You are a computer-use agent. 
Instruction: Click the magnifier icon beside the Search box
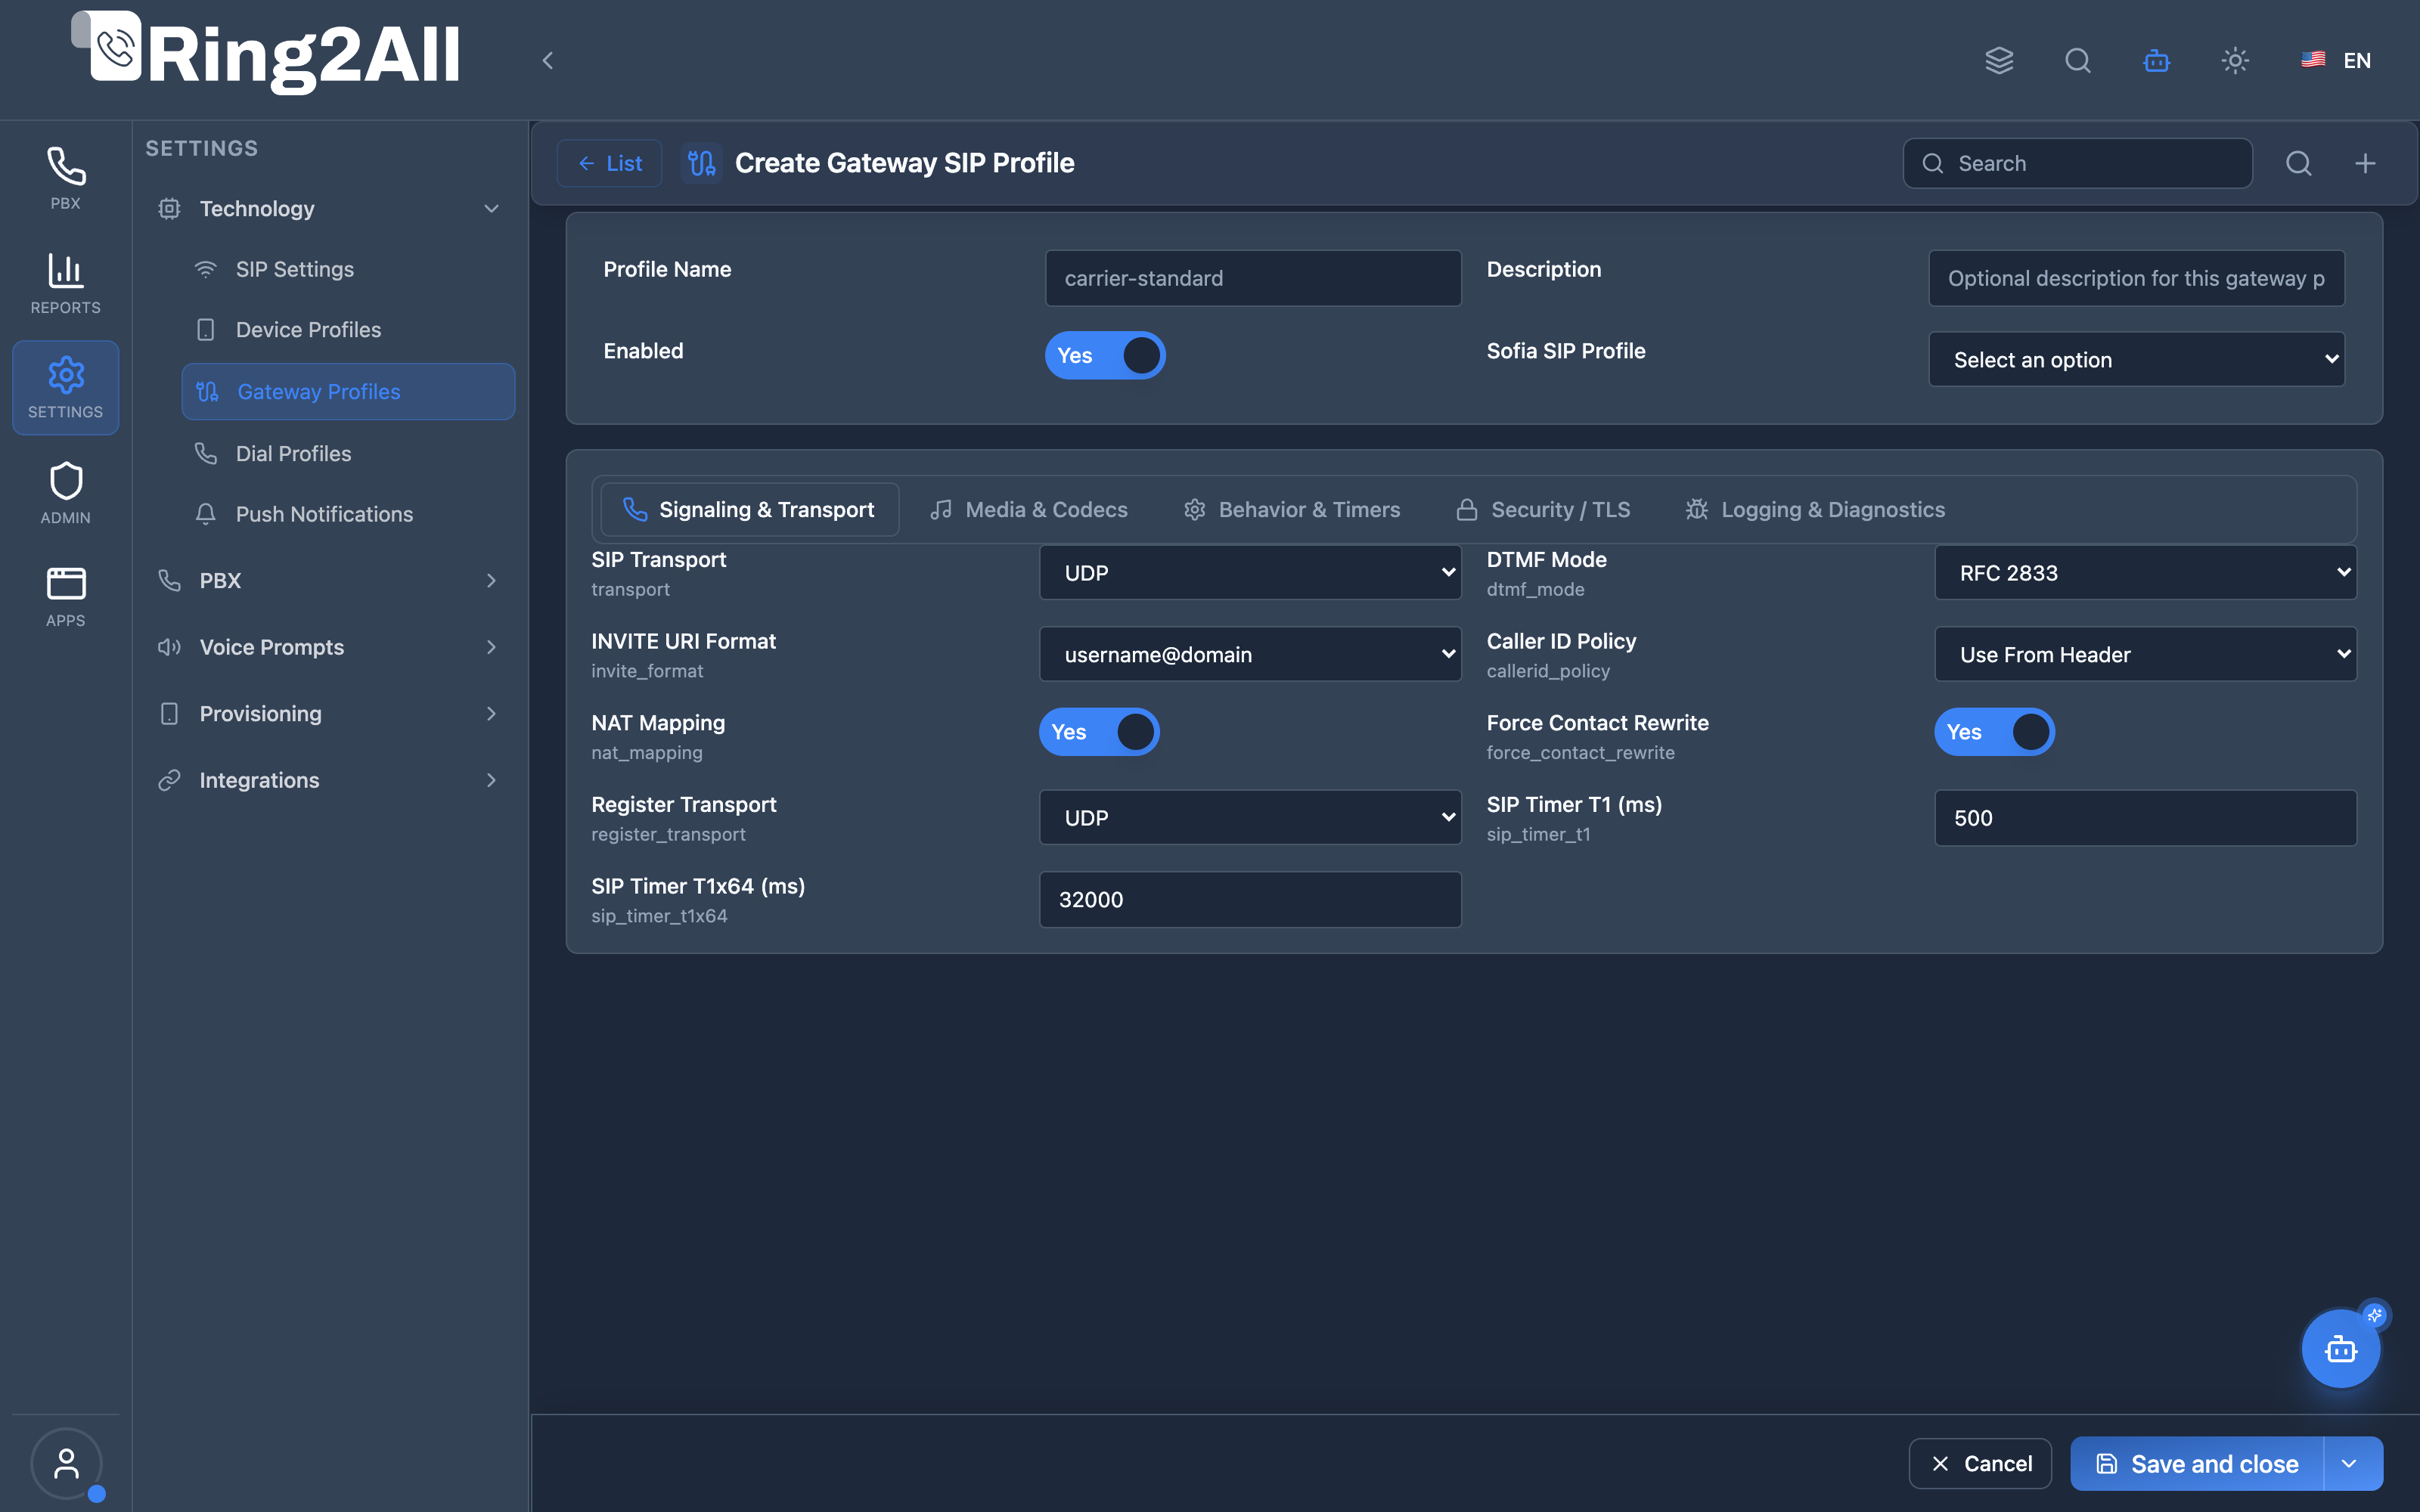[2299, 163]
